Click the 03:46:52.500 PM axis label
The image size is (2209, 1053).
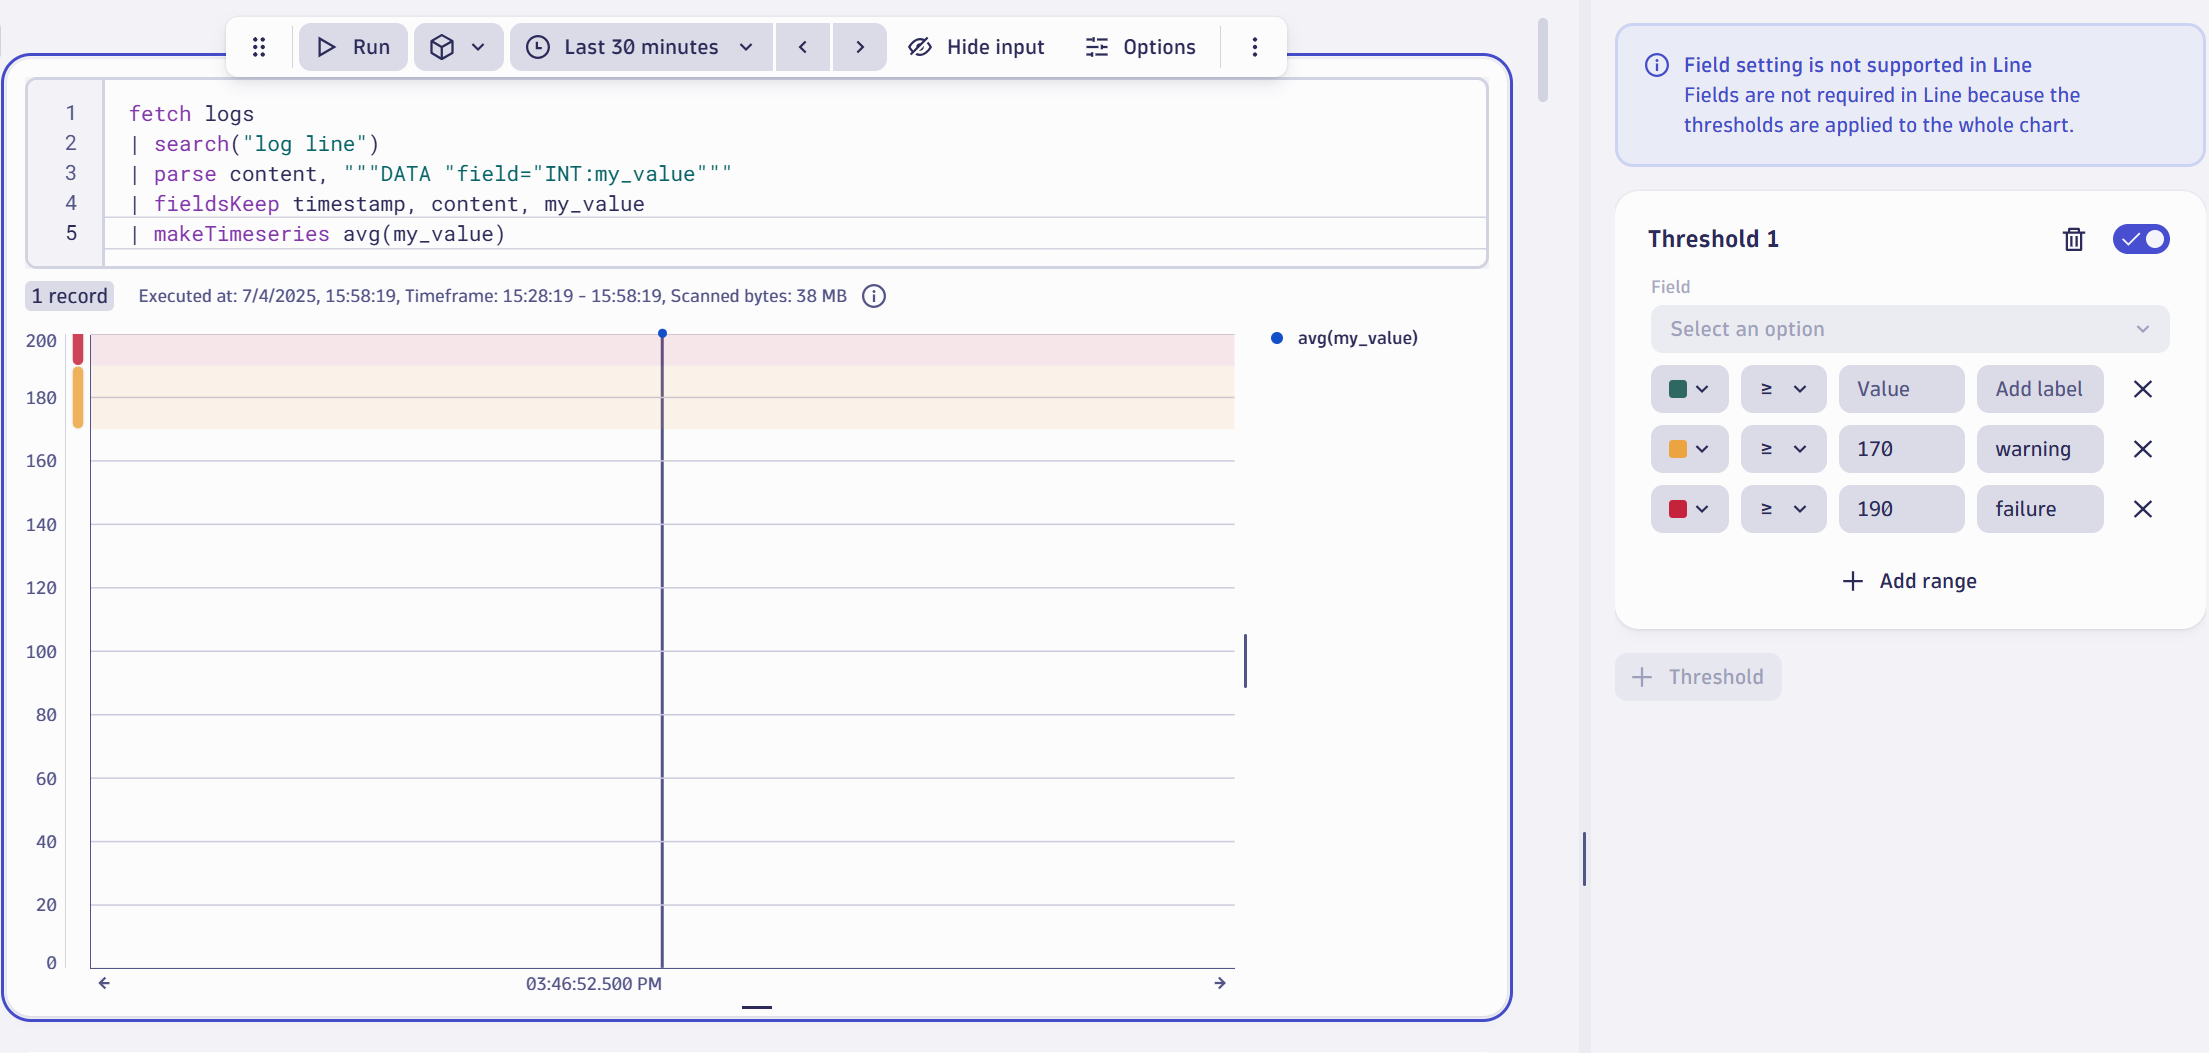[x=594, y=984]
